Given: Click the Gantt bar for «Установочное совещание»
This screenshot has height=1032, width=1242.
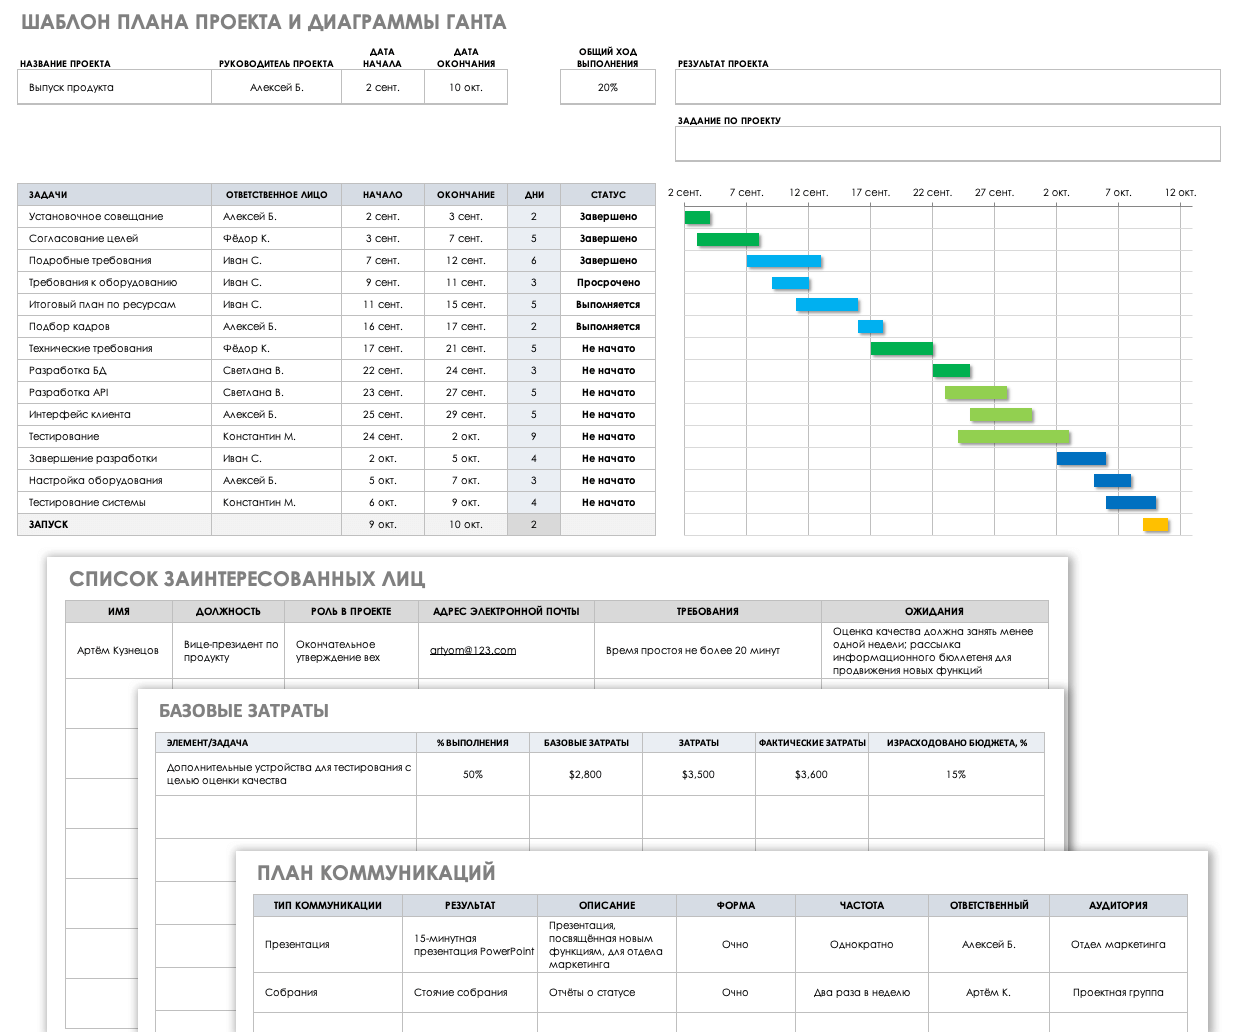Looking at the screenshot, I should [697, 217].
